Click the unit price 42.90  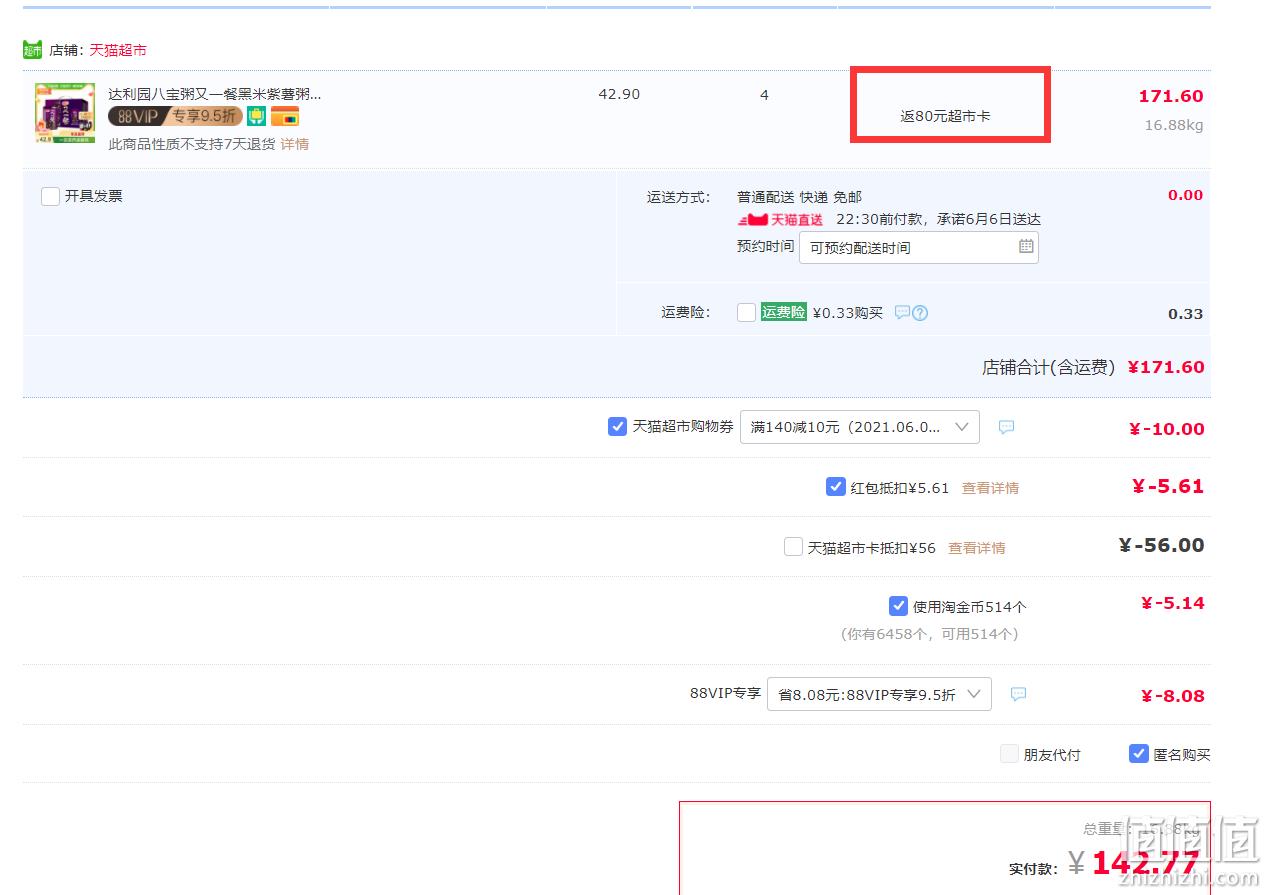[619, 94]
